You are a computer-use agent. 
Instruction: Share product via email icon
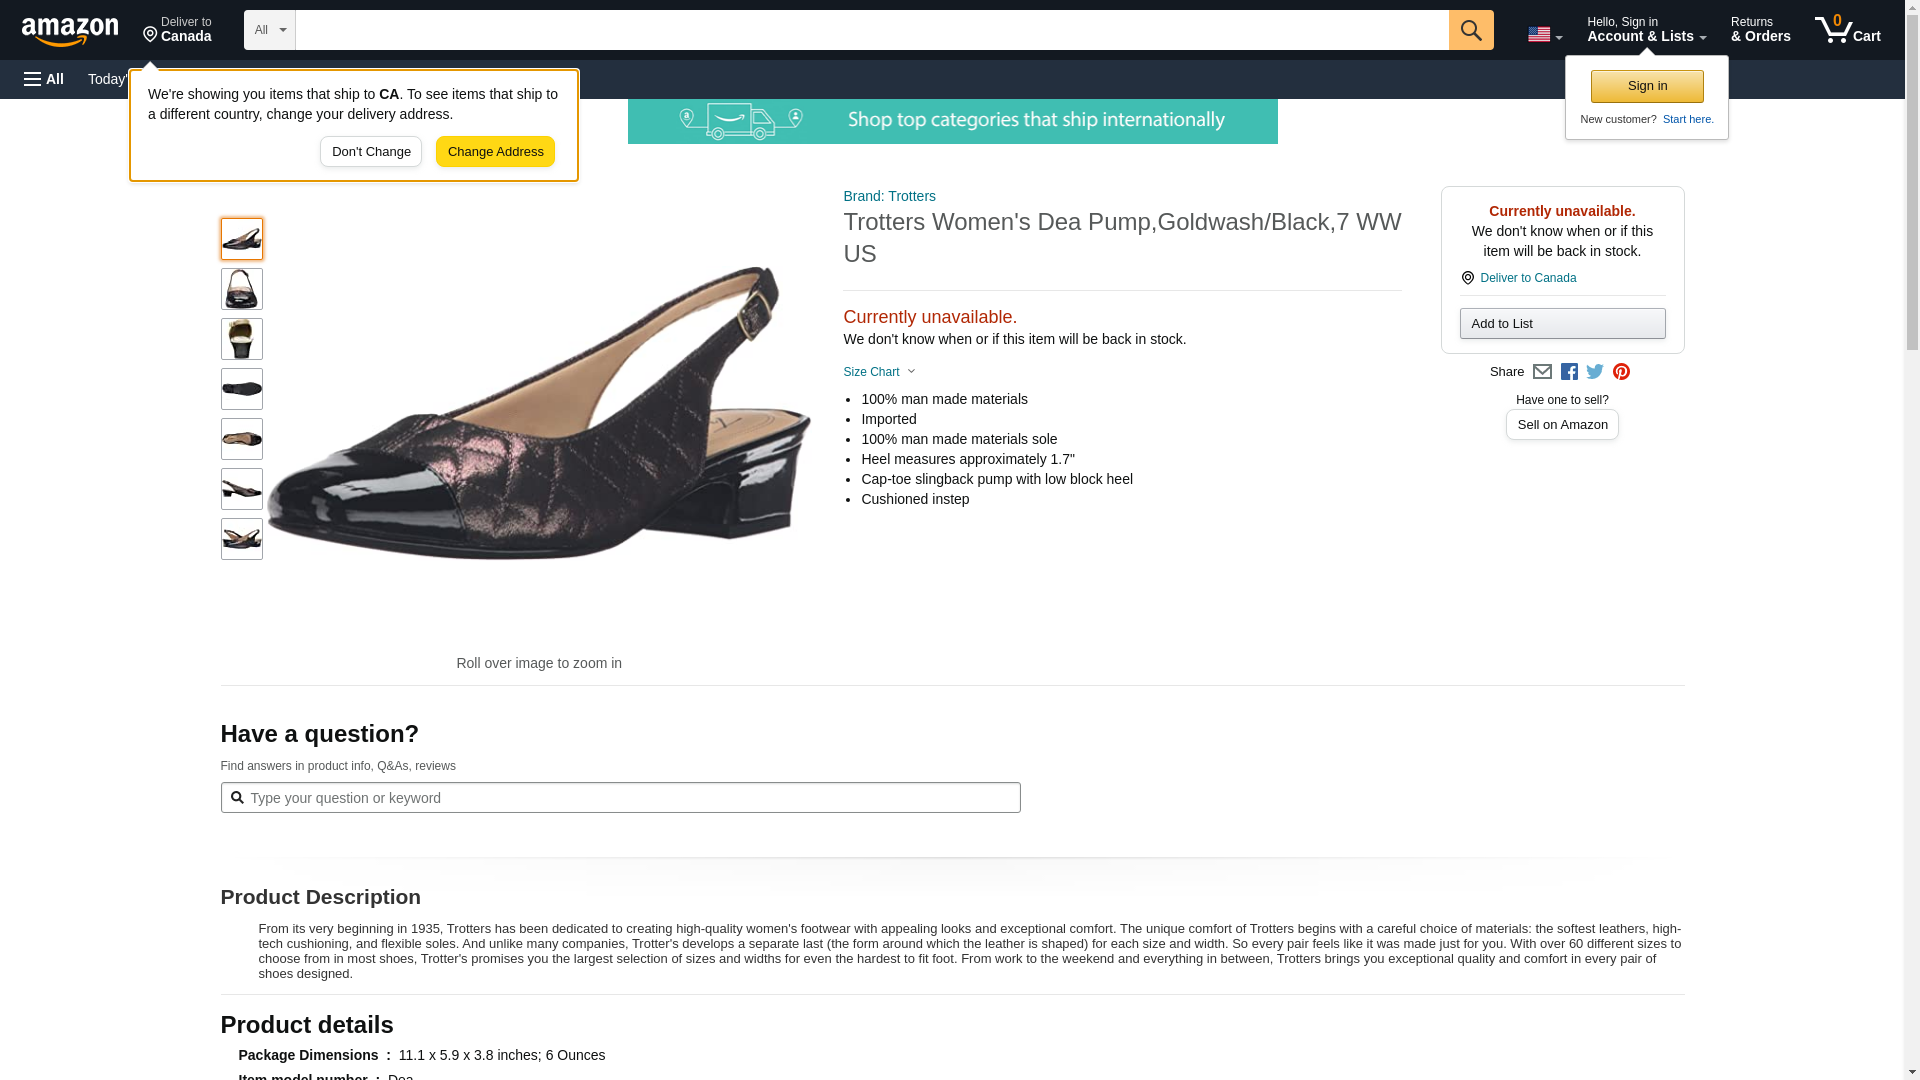1542,372
